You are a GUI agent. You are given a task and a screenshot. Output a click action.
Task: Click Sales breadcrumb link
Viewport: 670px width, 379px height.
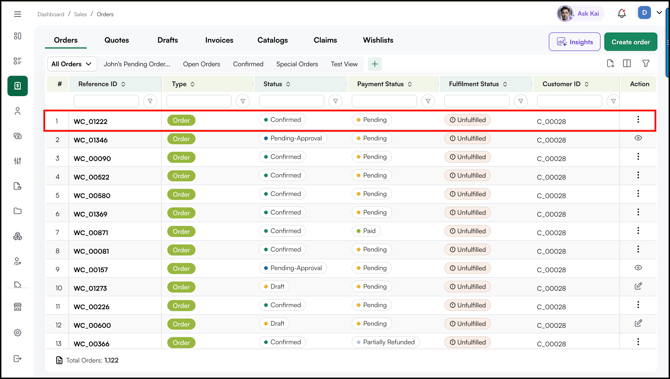point(80,14)
